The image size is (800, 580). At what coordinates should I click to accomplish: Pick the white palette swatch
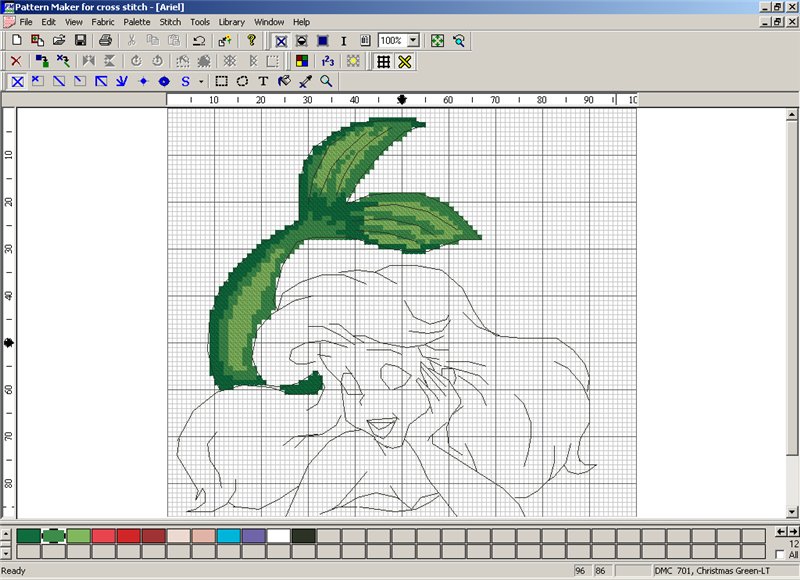click(279, 536)
